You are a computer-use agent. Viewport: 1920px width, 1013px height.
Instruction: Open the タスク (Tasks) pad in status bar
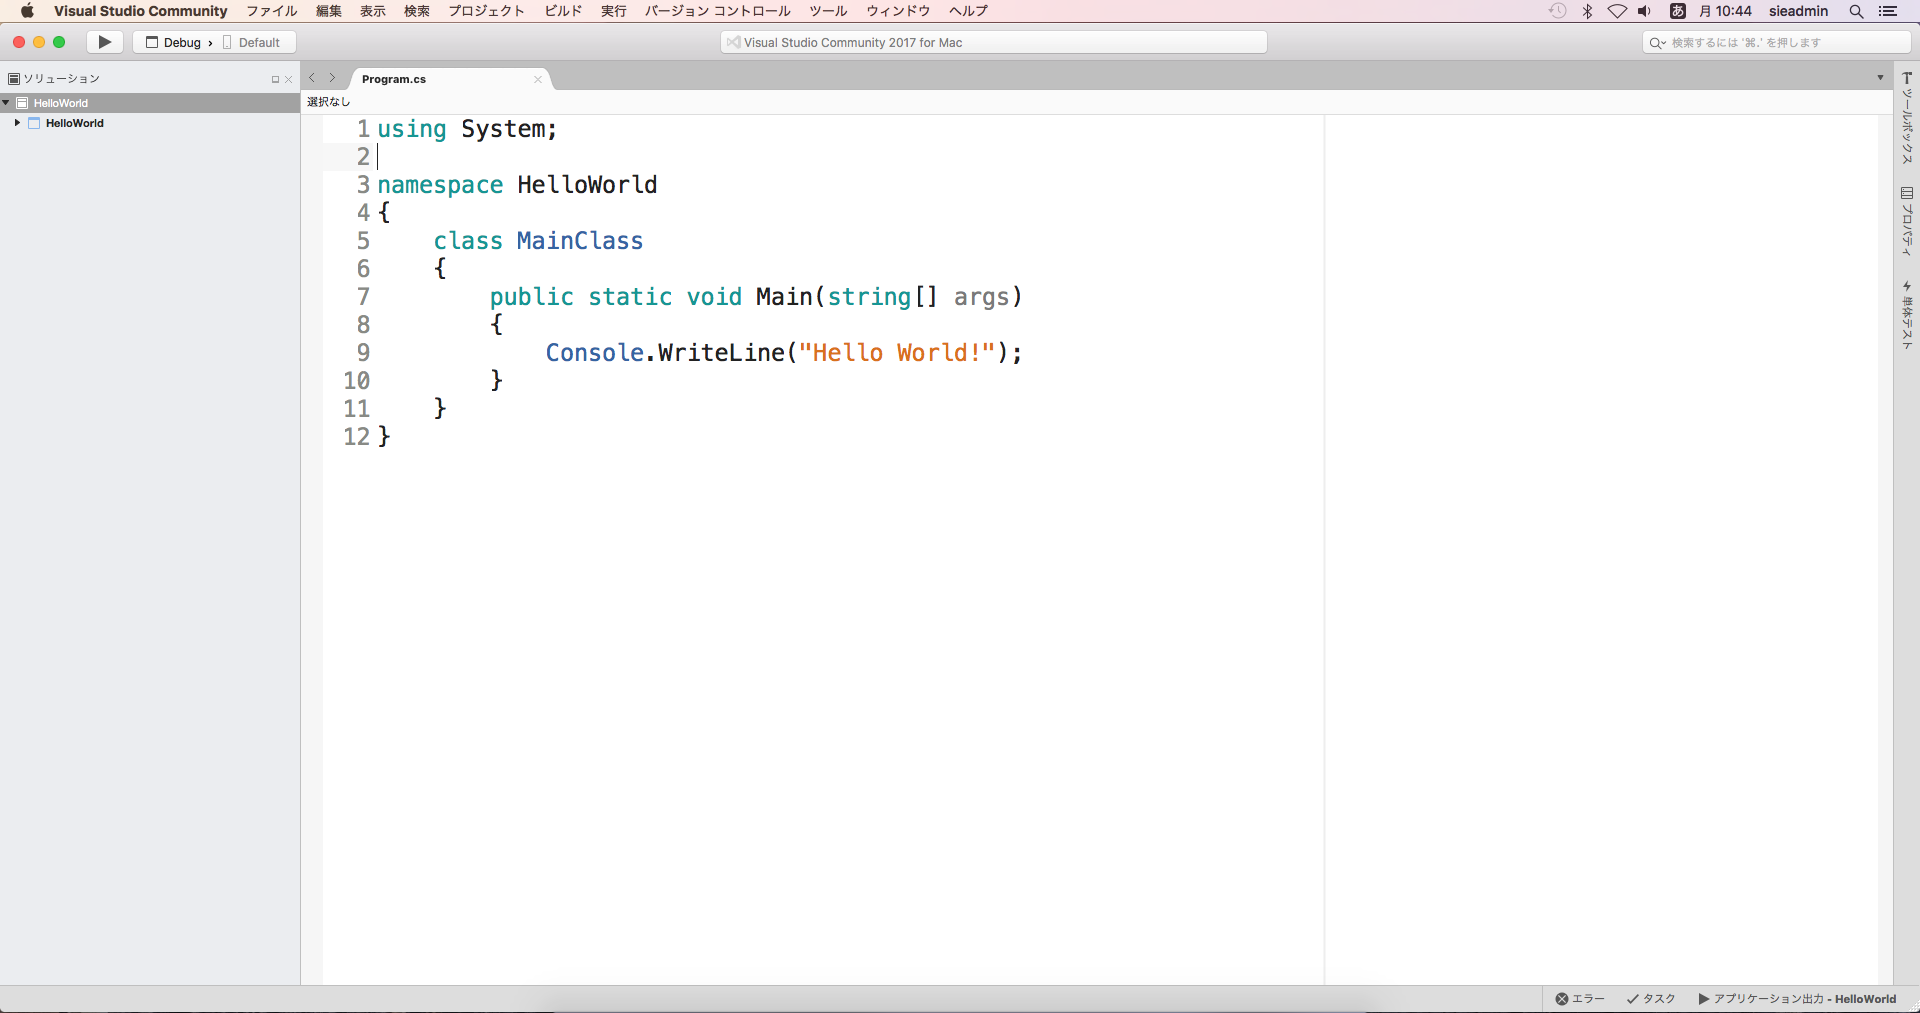click(x=1651, y=999)
